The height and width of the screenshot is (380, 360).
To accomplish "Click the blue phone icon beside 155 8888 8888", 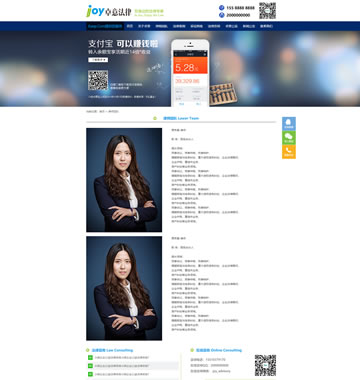I will click(222, 8).
